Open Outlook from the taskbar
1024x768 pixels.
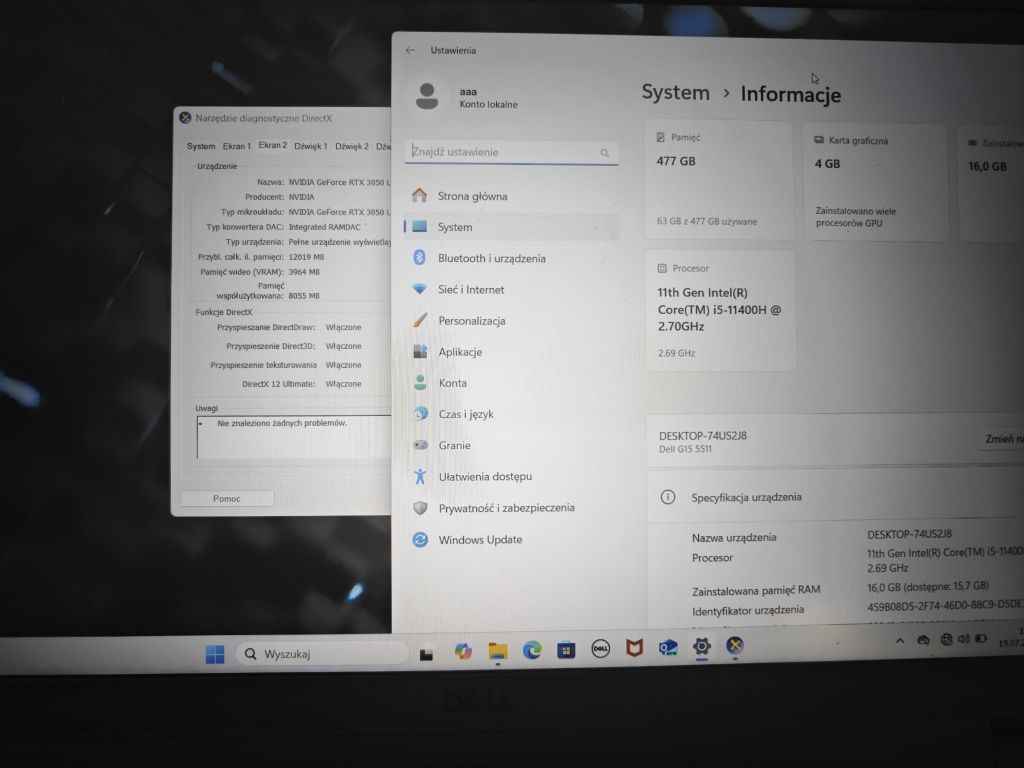(667, 647)
